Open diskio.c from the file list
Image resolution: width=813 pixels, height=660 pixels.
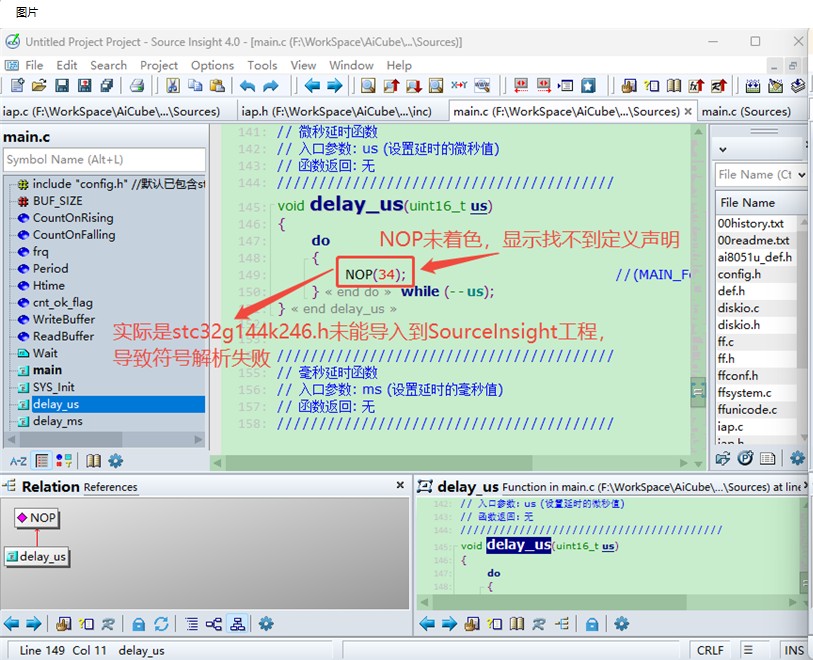click(738, 308)
